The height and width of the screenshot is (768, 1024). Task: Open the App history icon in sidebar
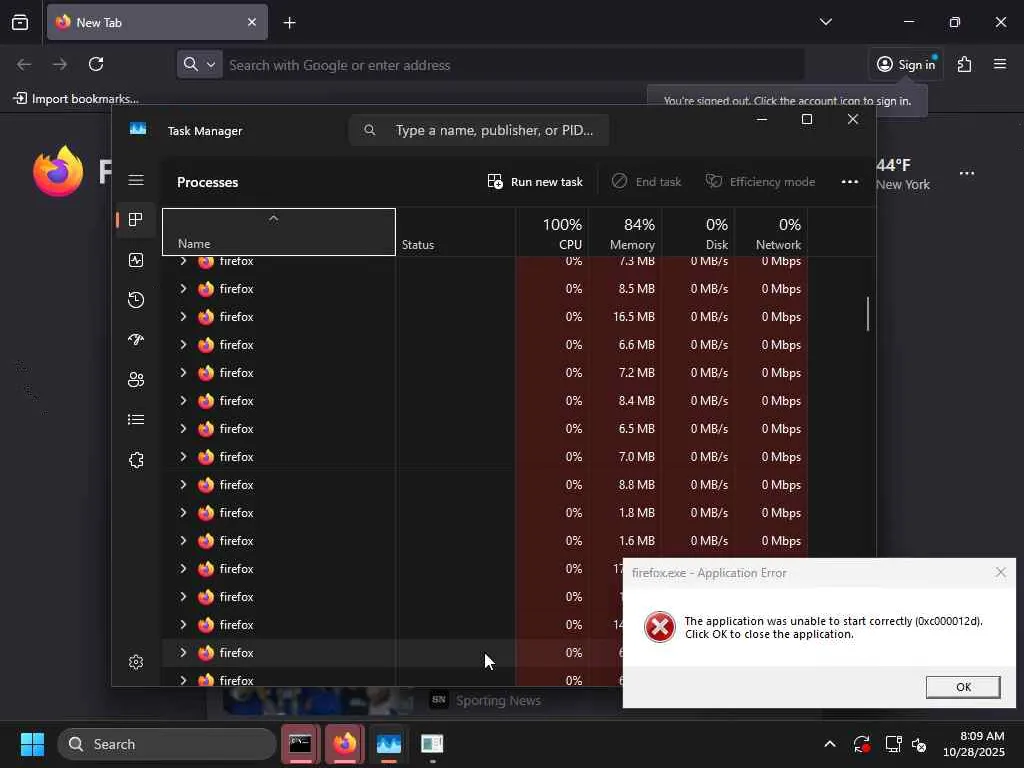(136, 300)
